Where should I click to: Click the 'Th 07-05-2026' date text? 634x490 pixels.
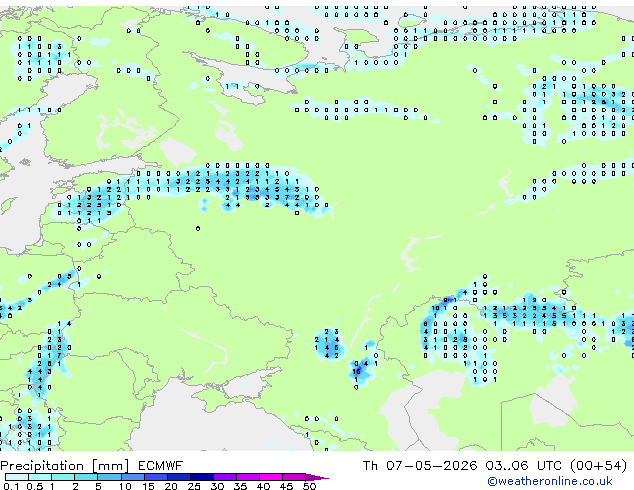tap(420, 466)
